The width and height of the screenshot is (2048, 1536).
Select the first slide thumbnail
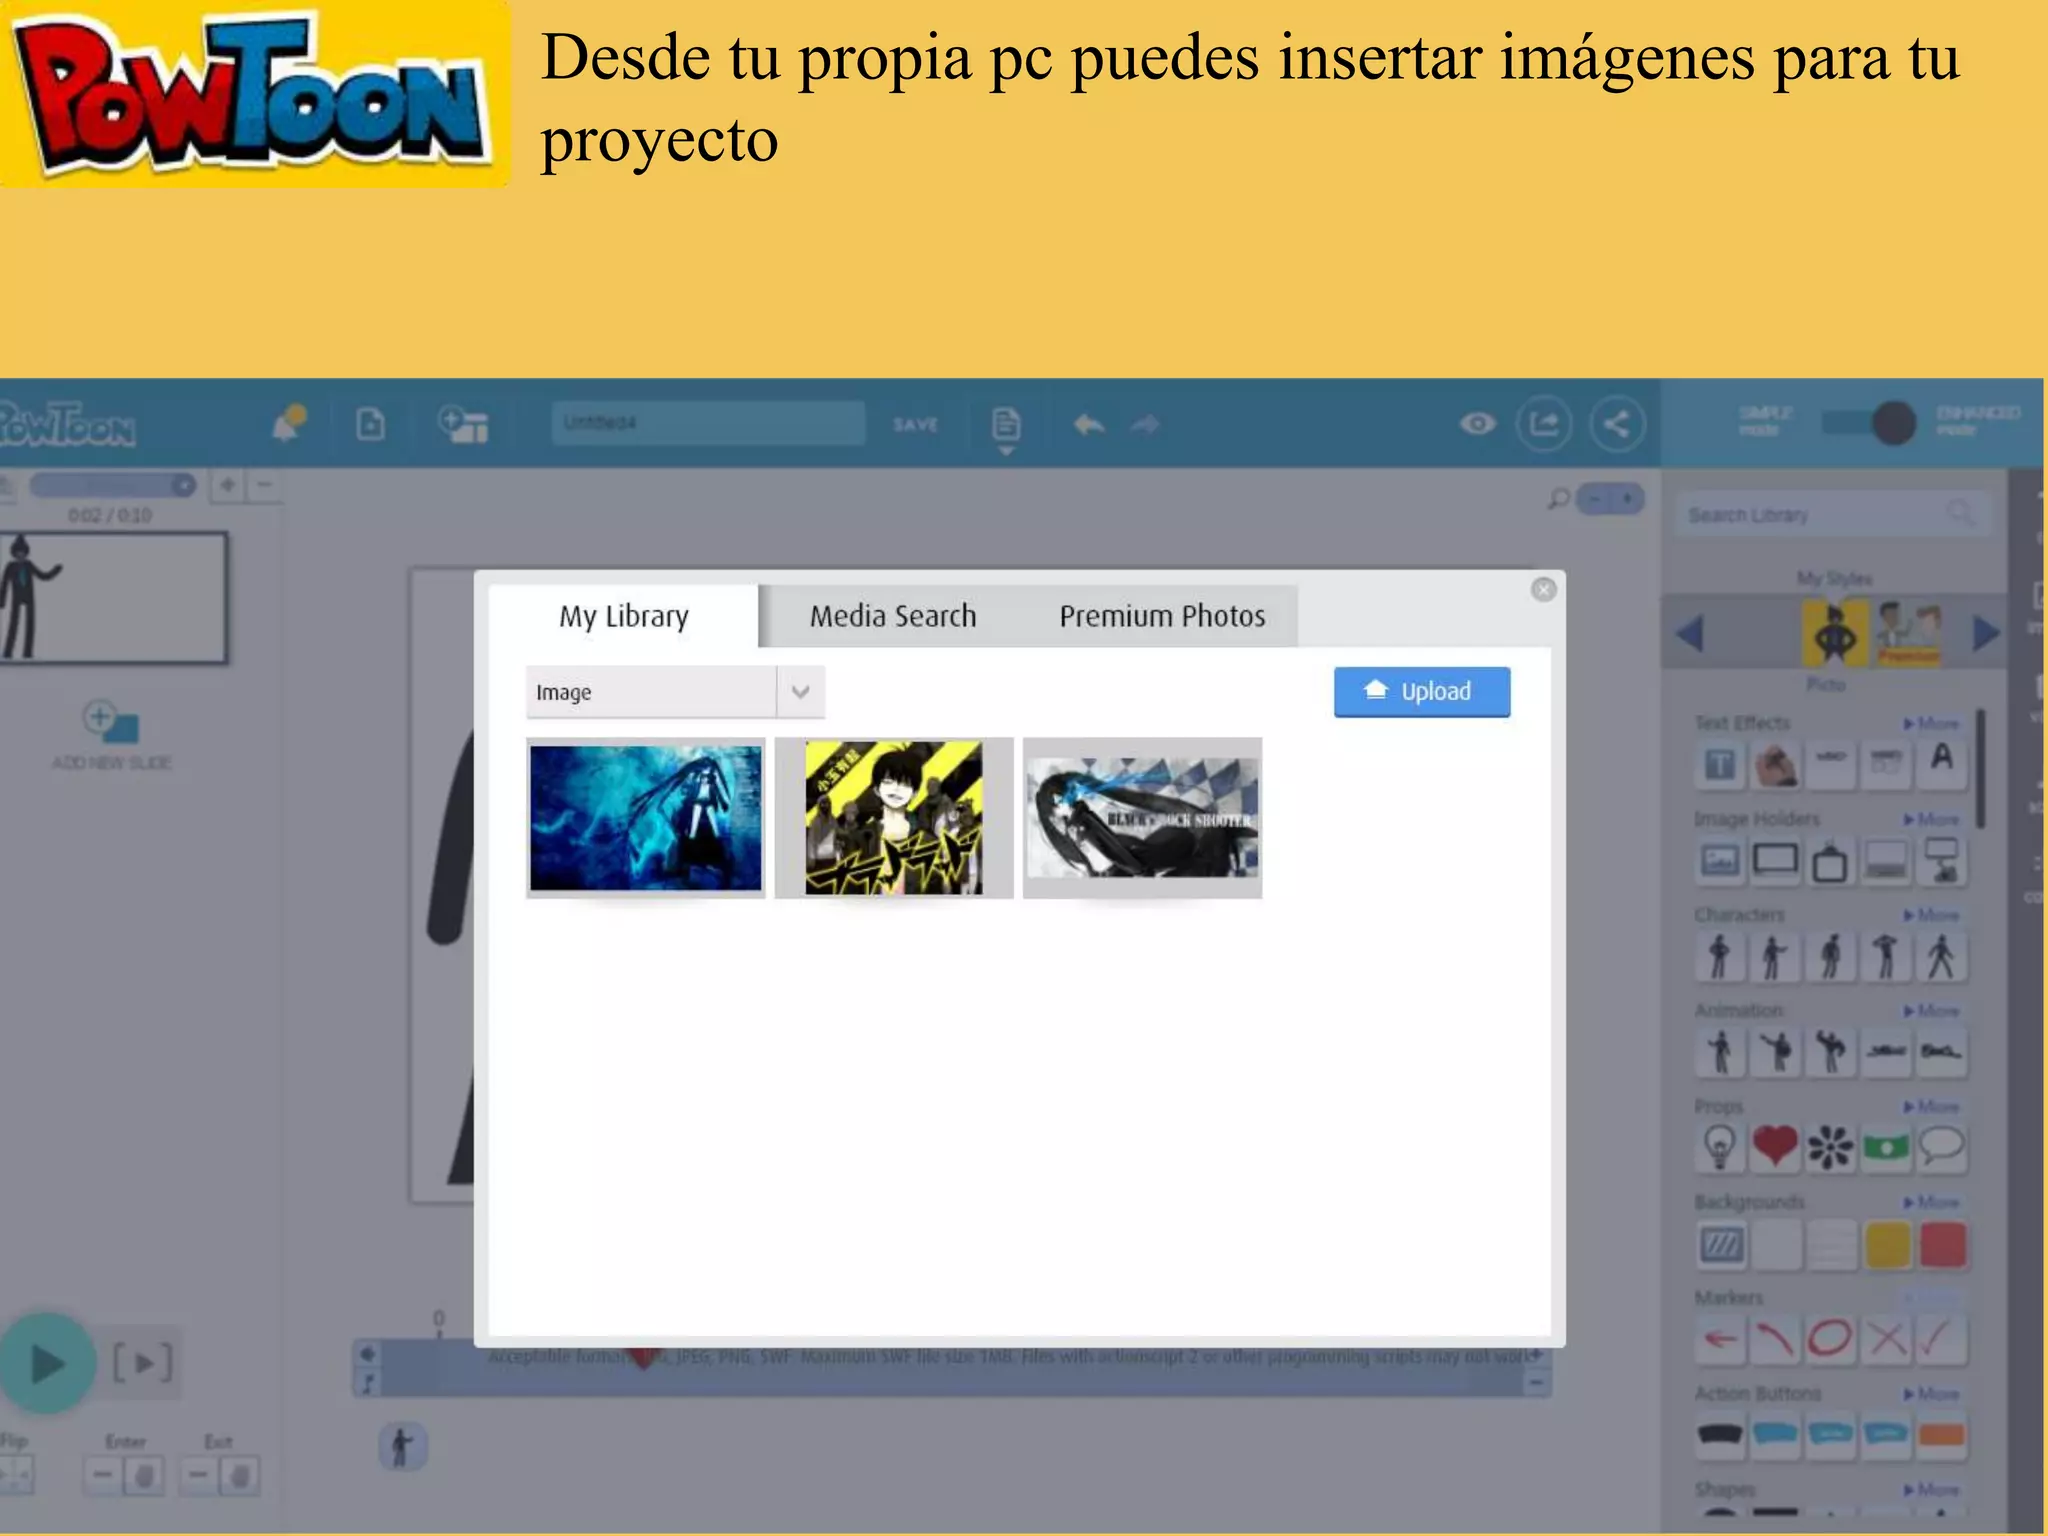[113, 598]
